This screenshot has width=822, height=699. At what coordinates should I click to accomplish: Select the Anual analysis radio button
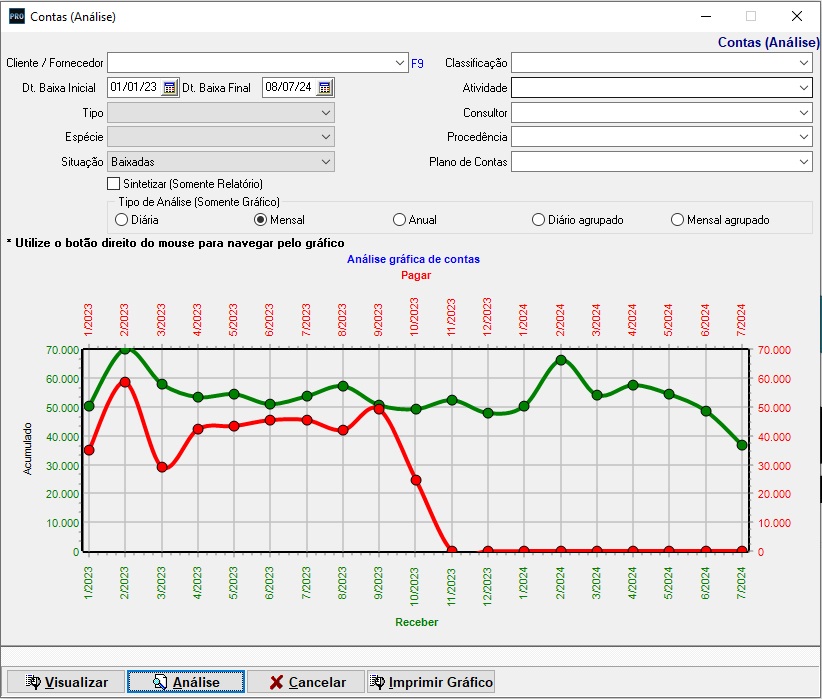[399, 220]
